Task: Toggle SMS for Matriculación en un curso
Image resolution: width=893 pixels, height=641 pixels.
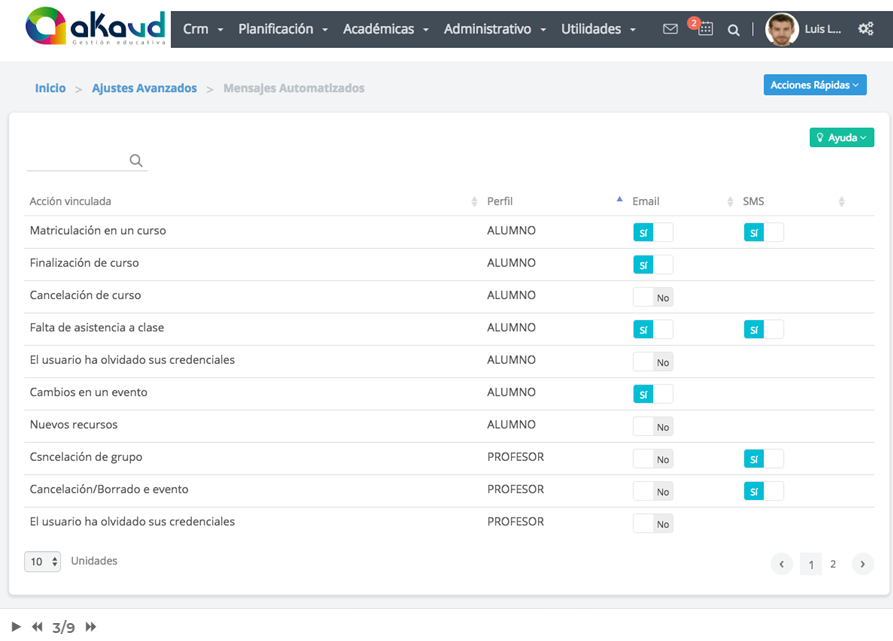Action: pyautogui.click(x=763, y=232)
